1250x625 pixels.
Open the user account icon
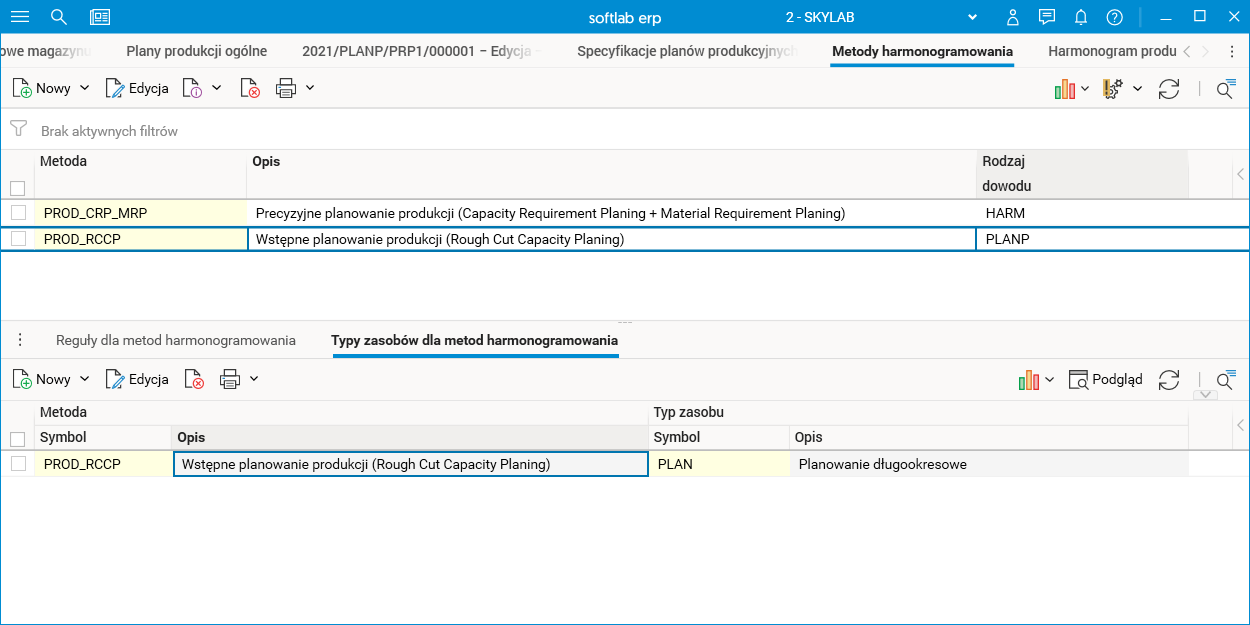[1013, 17]
